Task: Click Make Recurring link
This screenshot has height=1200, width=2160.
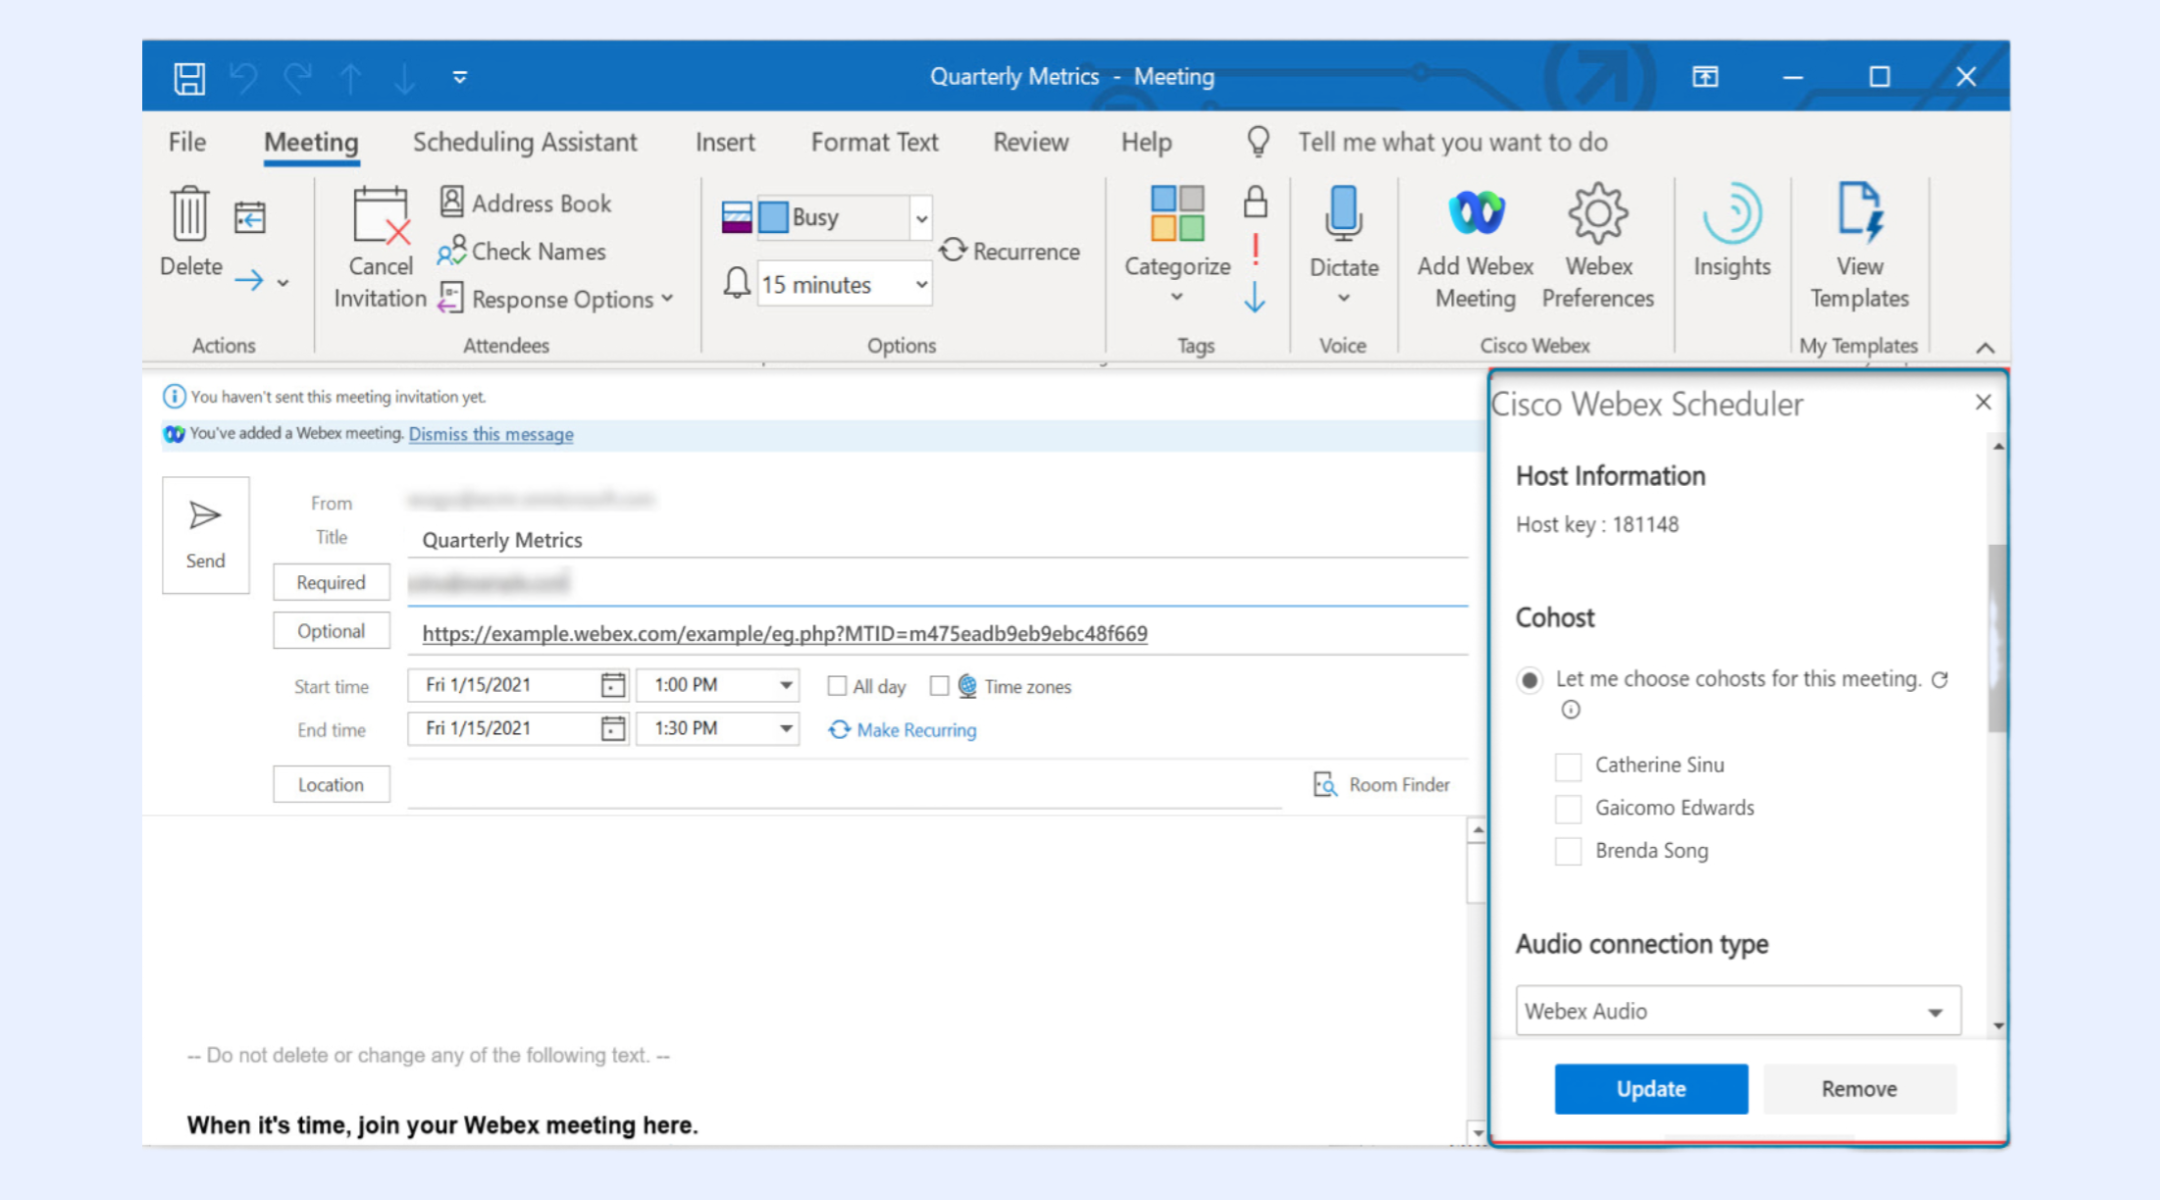Action: 903,730
